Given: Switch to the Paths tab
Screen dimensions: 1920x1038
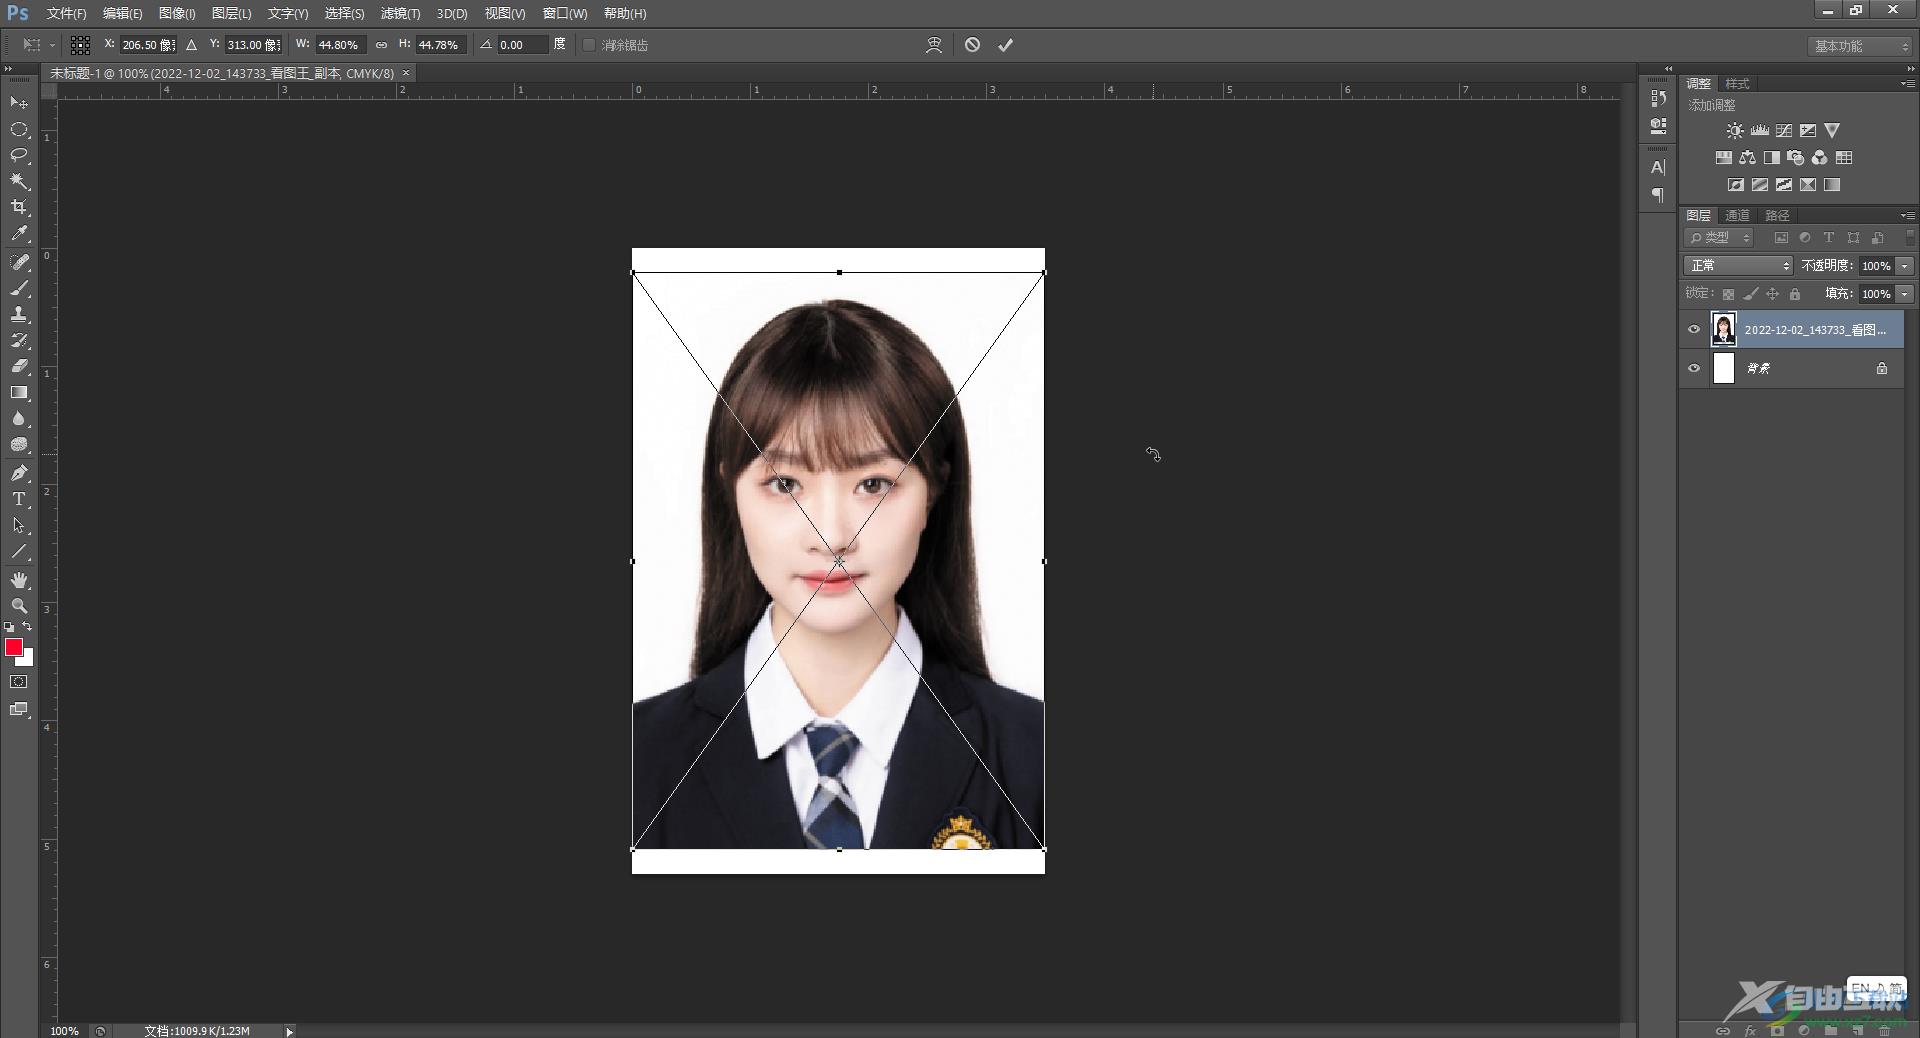Looking at the screenshot, I should point(1777,215).
